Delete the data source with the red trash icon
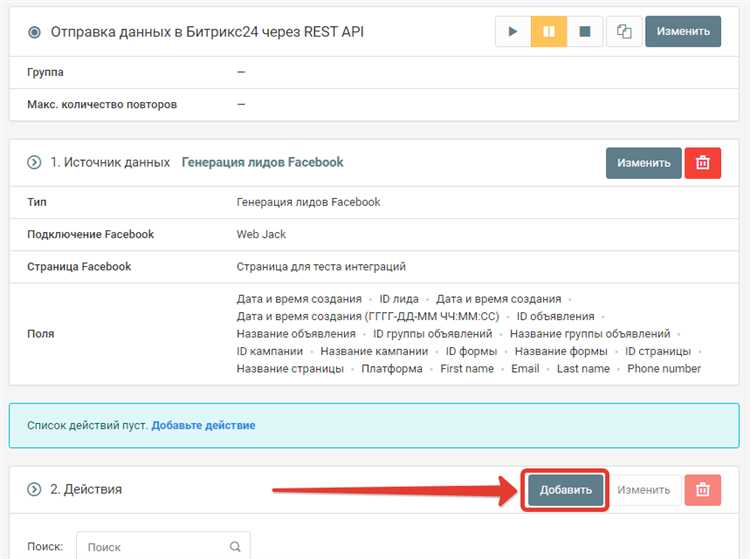750x559 pixels. click(703, 163)
